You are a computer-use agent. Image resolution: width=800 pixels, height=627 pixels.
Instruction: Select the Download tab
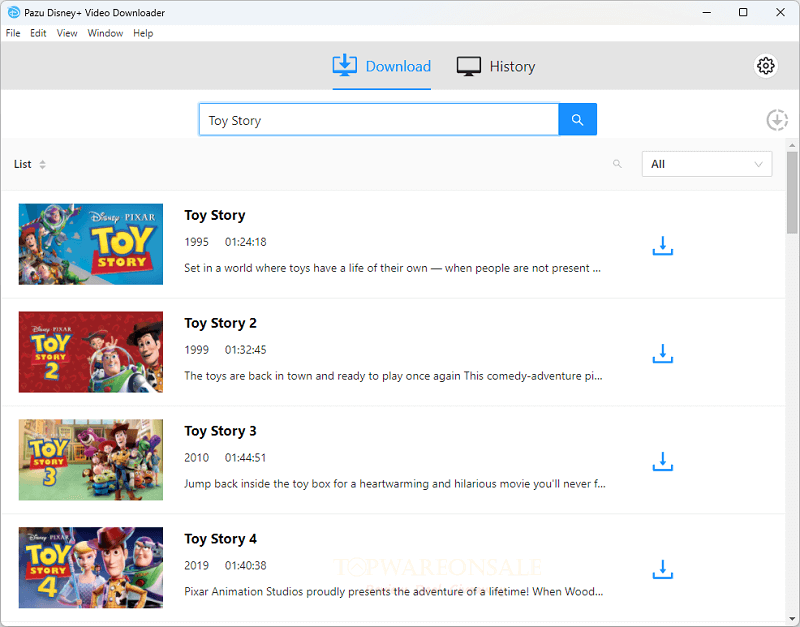click(382, 66)
